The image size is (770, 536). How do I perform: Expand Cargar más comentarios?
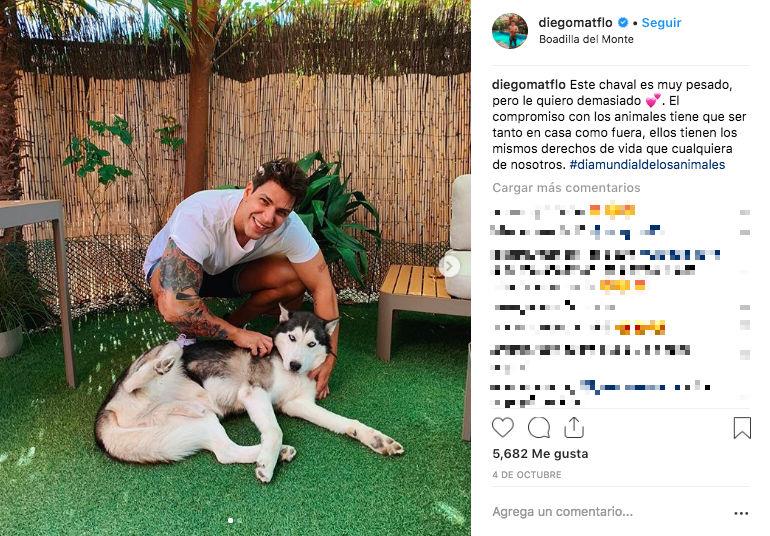coord(566,188)
